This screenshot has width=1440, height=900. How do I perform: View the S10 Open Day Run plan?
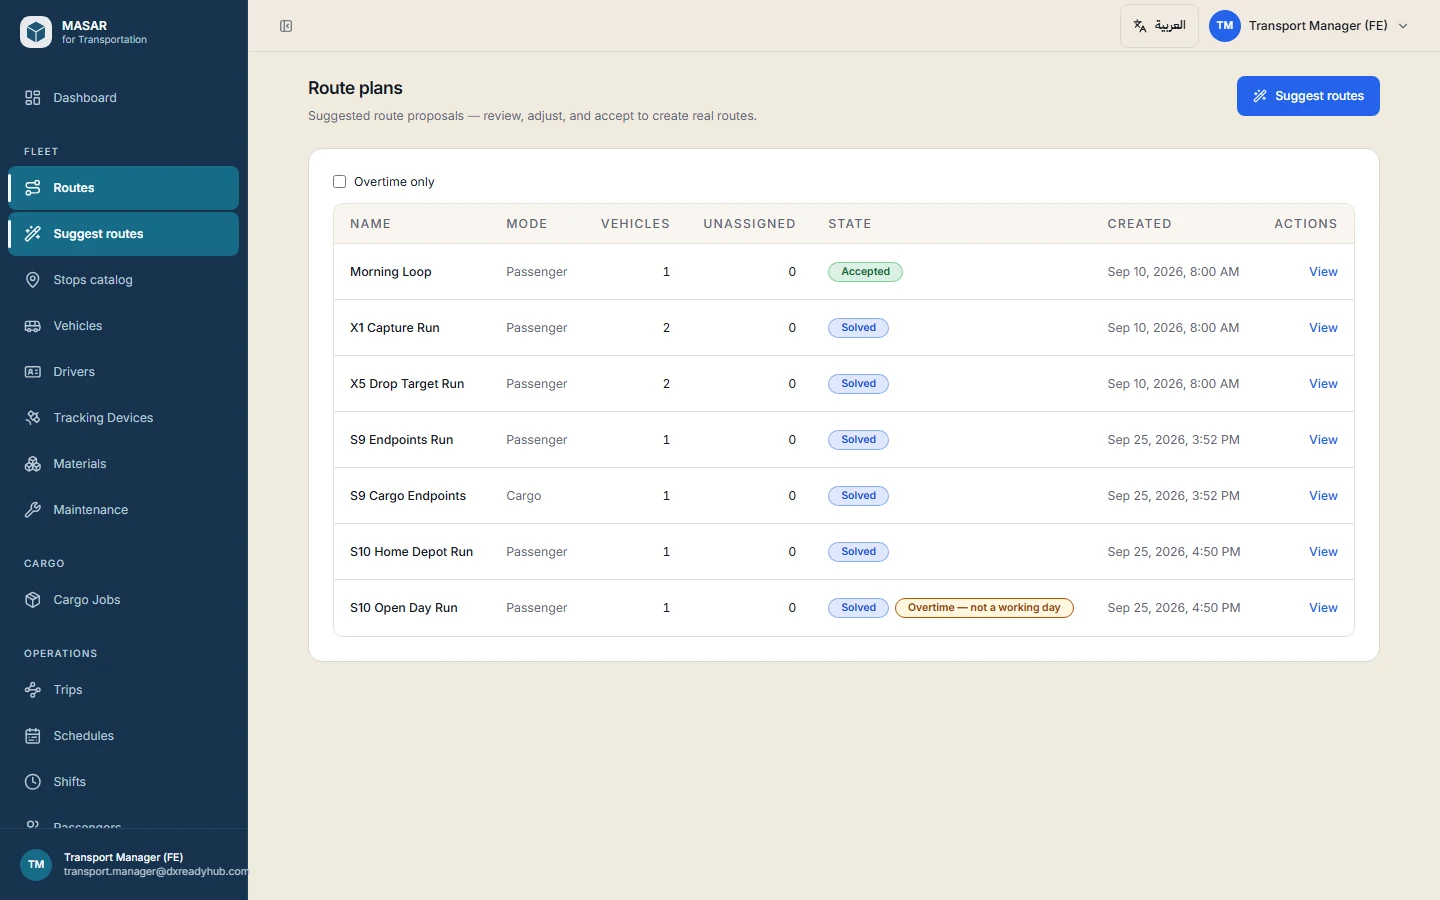coord(1323,608)
